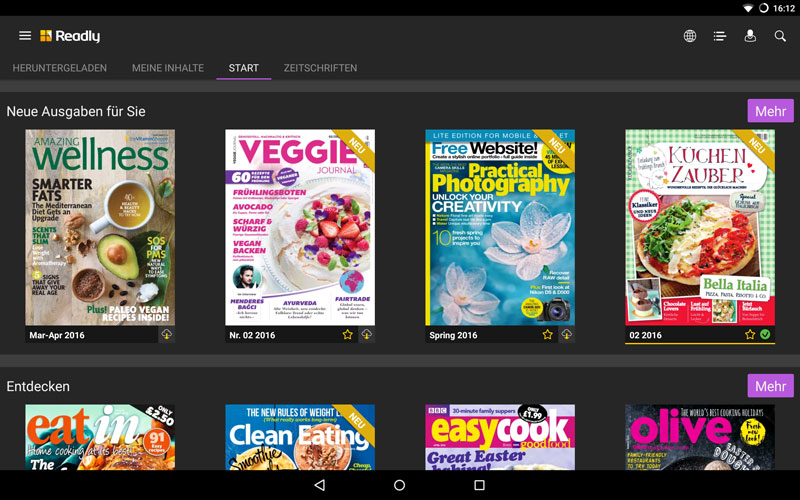Viewport: 800px width, 500px height.
Task: Click Mehr next to Entdecken
Action: click(770, 386)
